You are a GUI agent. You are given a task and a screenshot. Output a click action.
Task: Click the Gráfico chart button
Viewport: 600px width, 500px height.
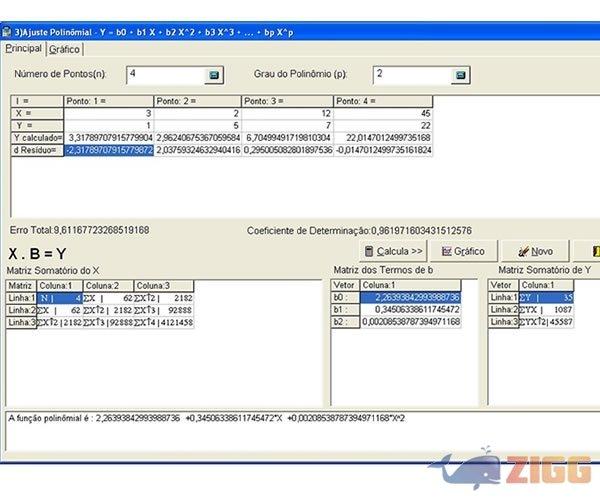pyautogui.click(x=463, y=251)
